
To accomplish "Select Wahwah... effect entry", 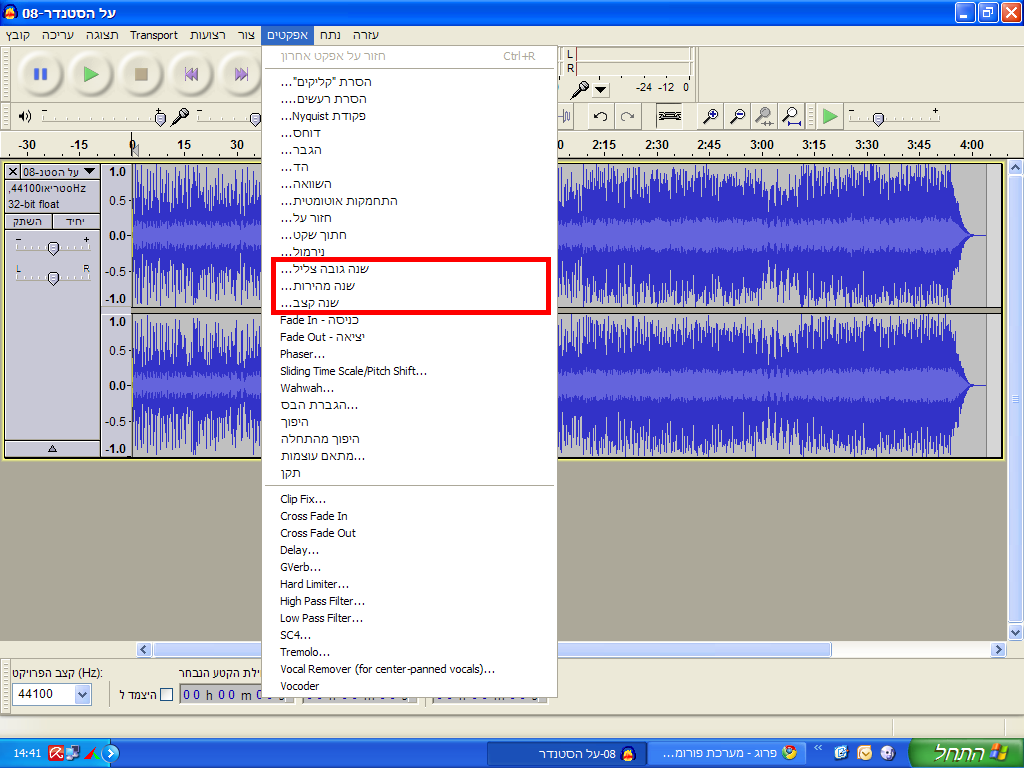I will tap(409, 388).
